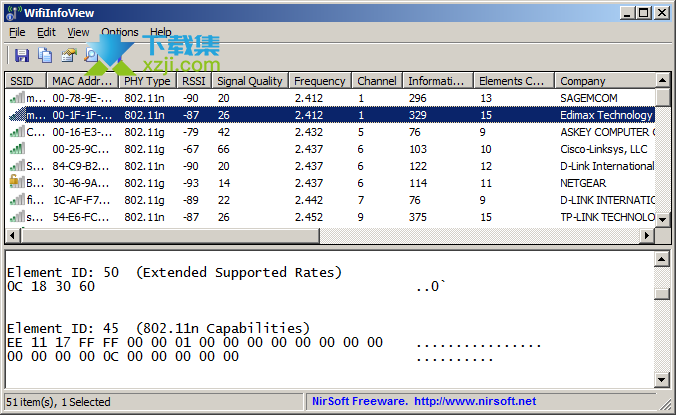Click information size value 296
Image resolution: width=676 pixels, height=415 pixels.
pyautogui.click(x=418, y=98)
